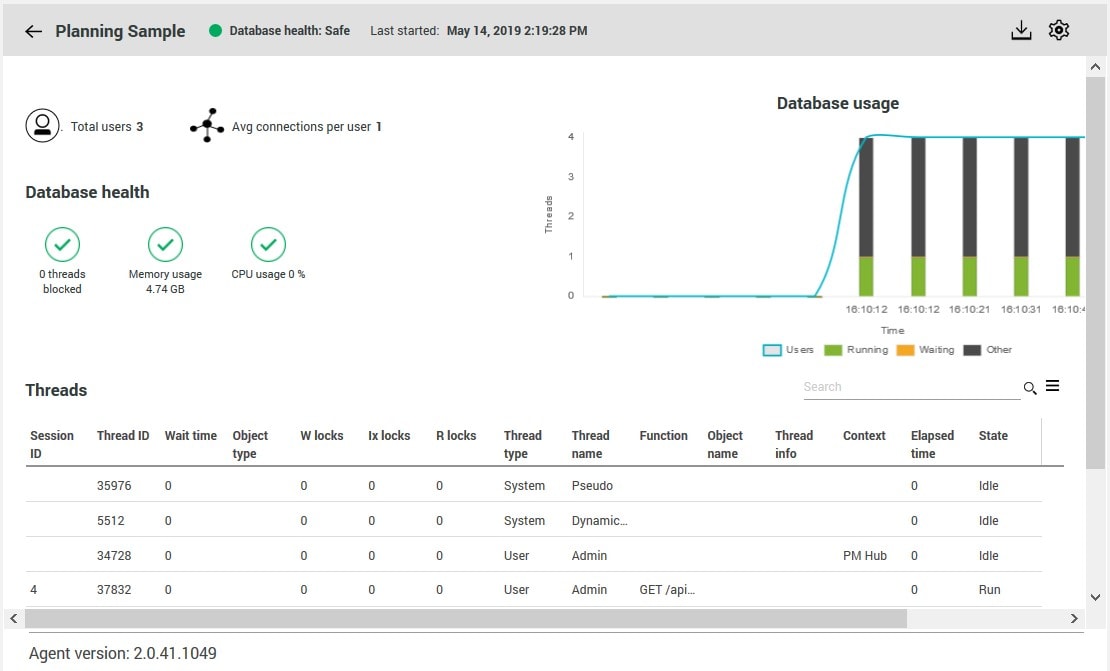The height and width of the screenshot is (671, 1110).
Task: Click the Memory usage 4.74 GB label
Action: point(165,281)
